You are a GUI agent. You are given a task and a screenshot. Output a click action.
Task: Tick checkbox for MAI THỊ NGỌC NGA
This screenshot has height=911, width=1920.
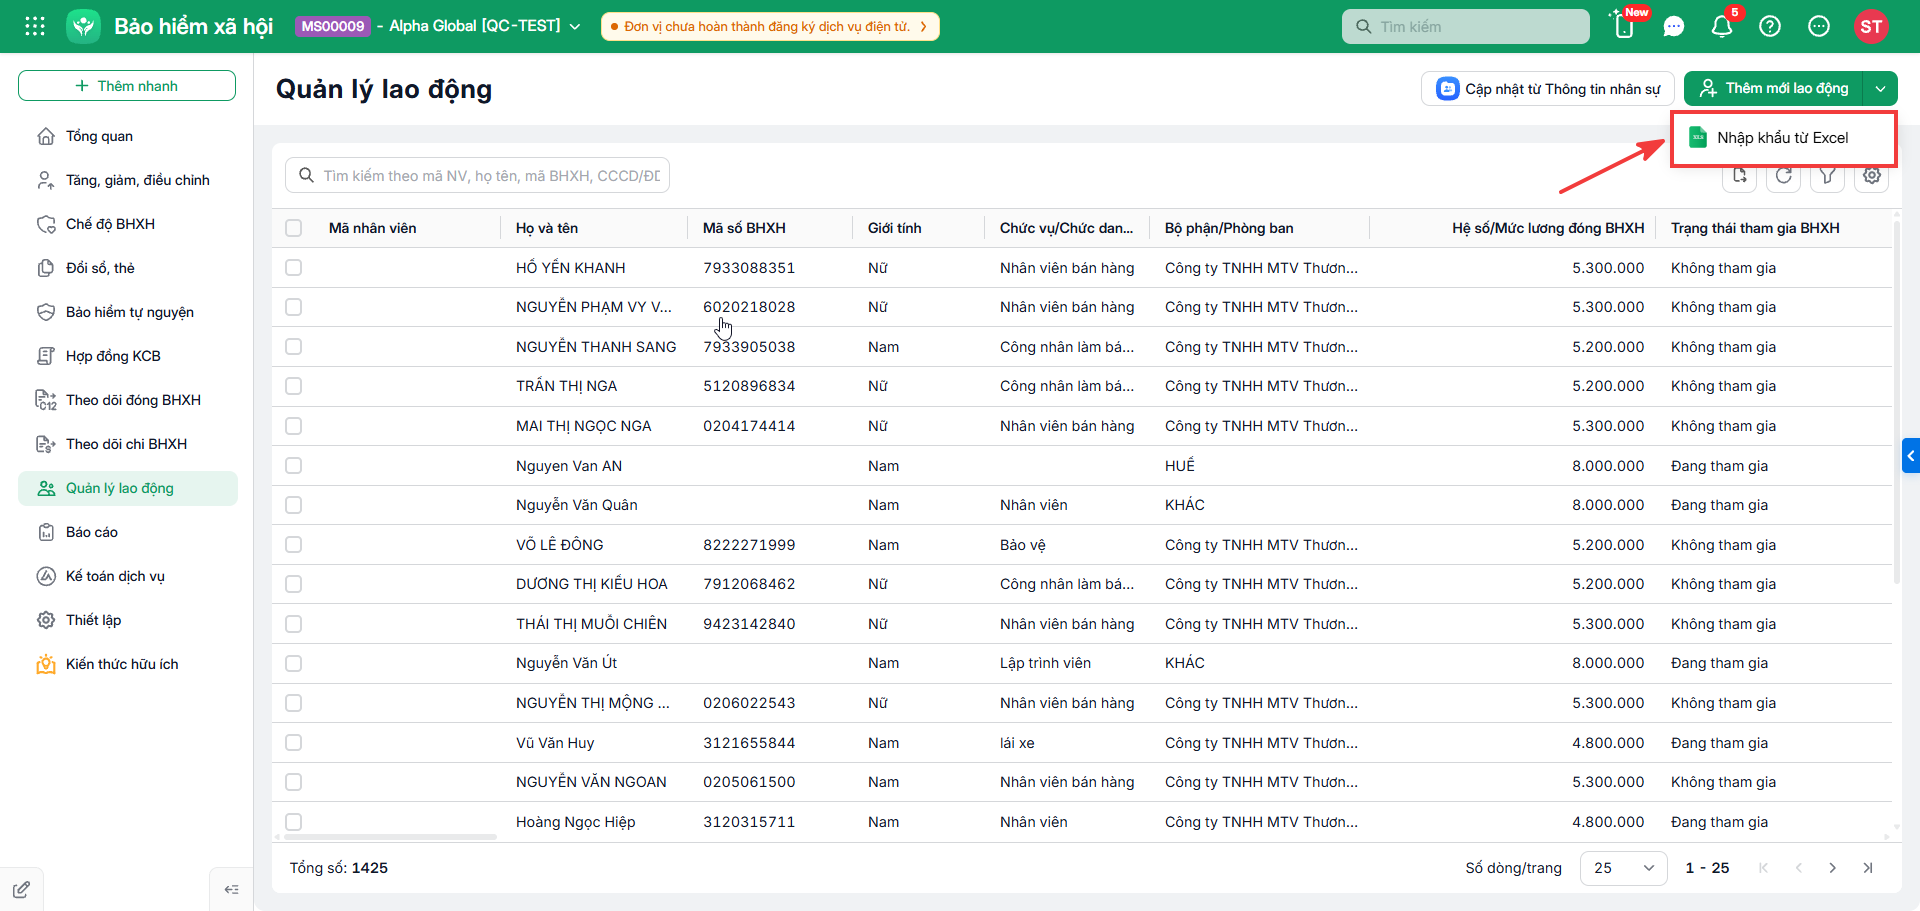coord(293,426)
